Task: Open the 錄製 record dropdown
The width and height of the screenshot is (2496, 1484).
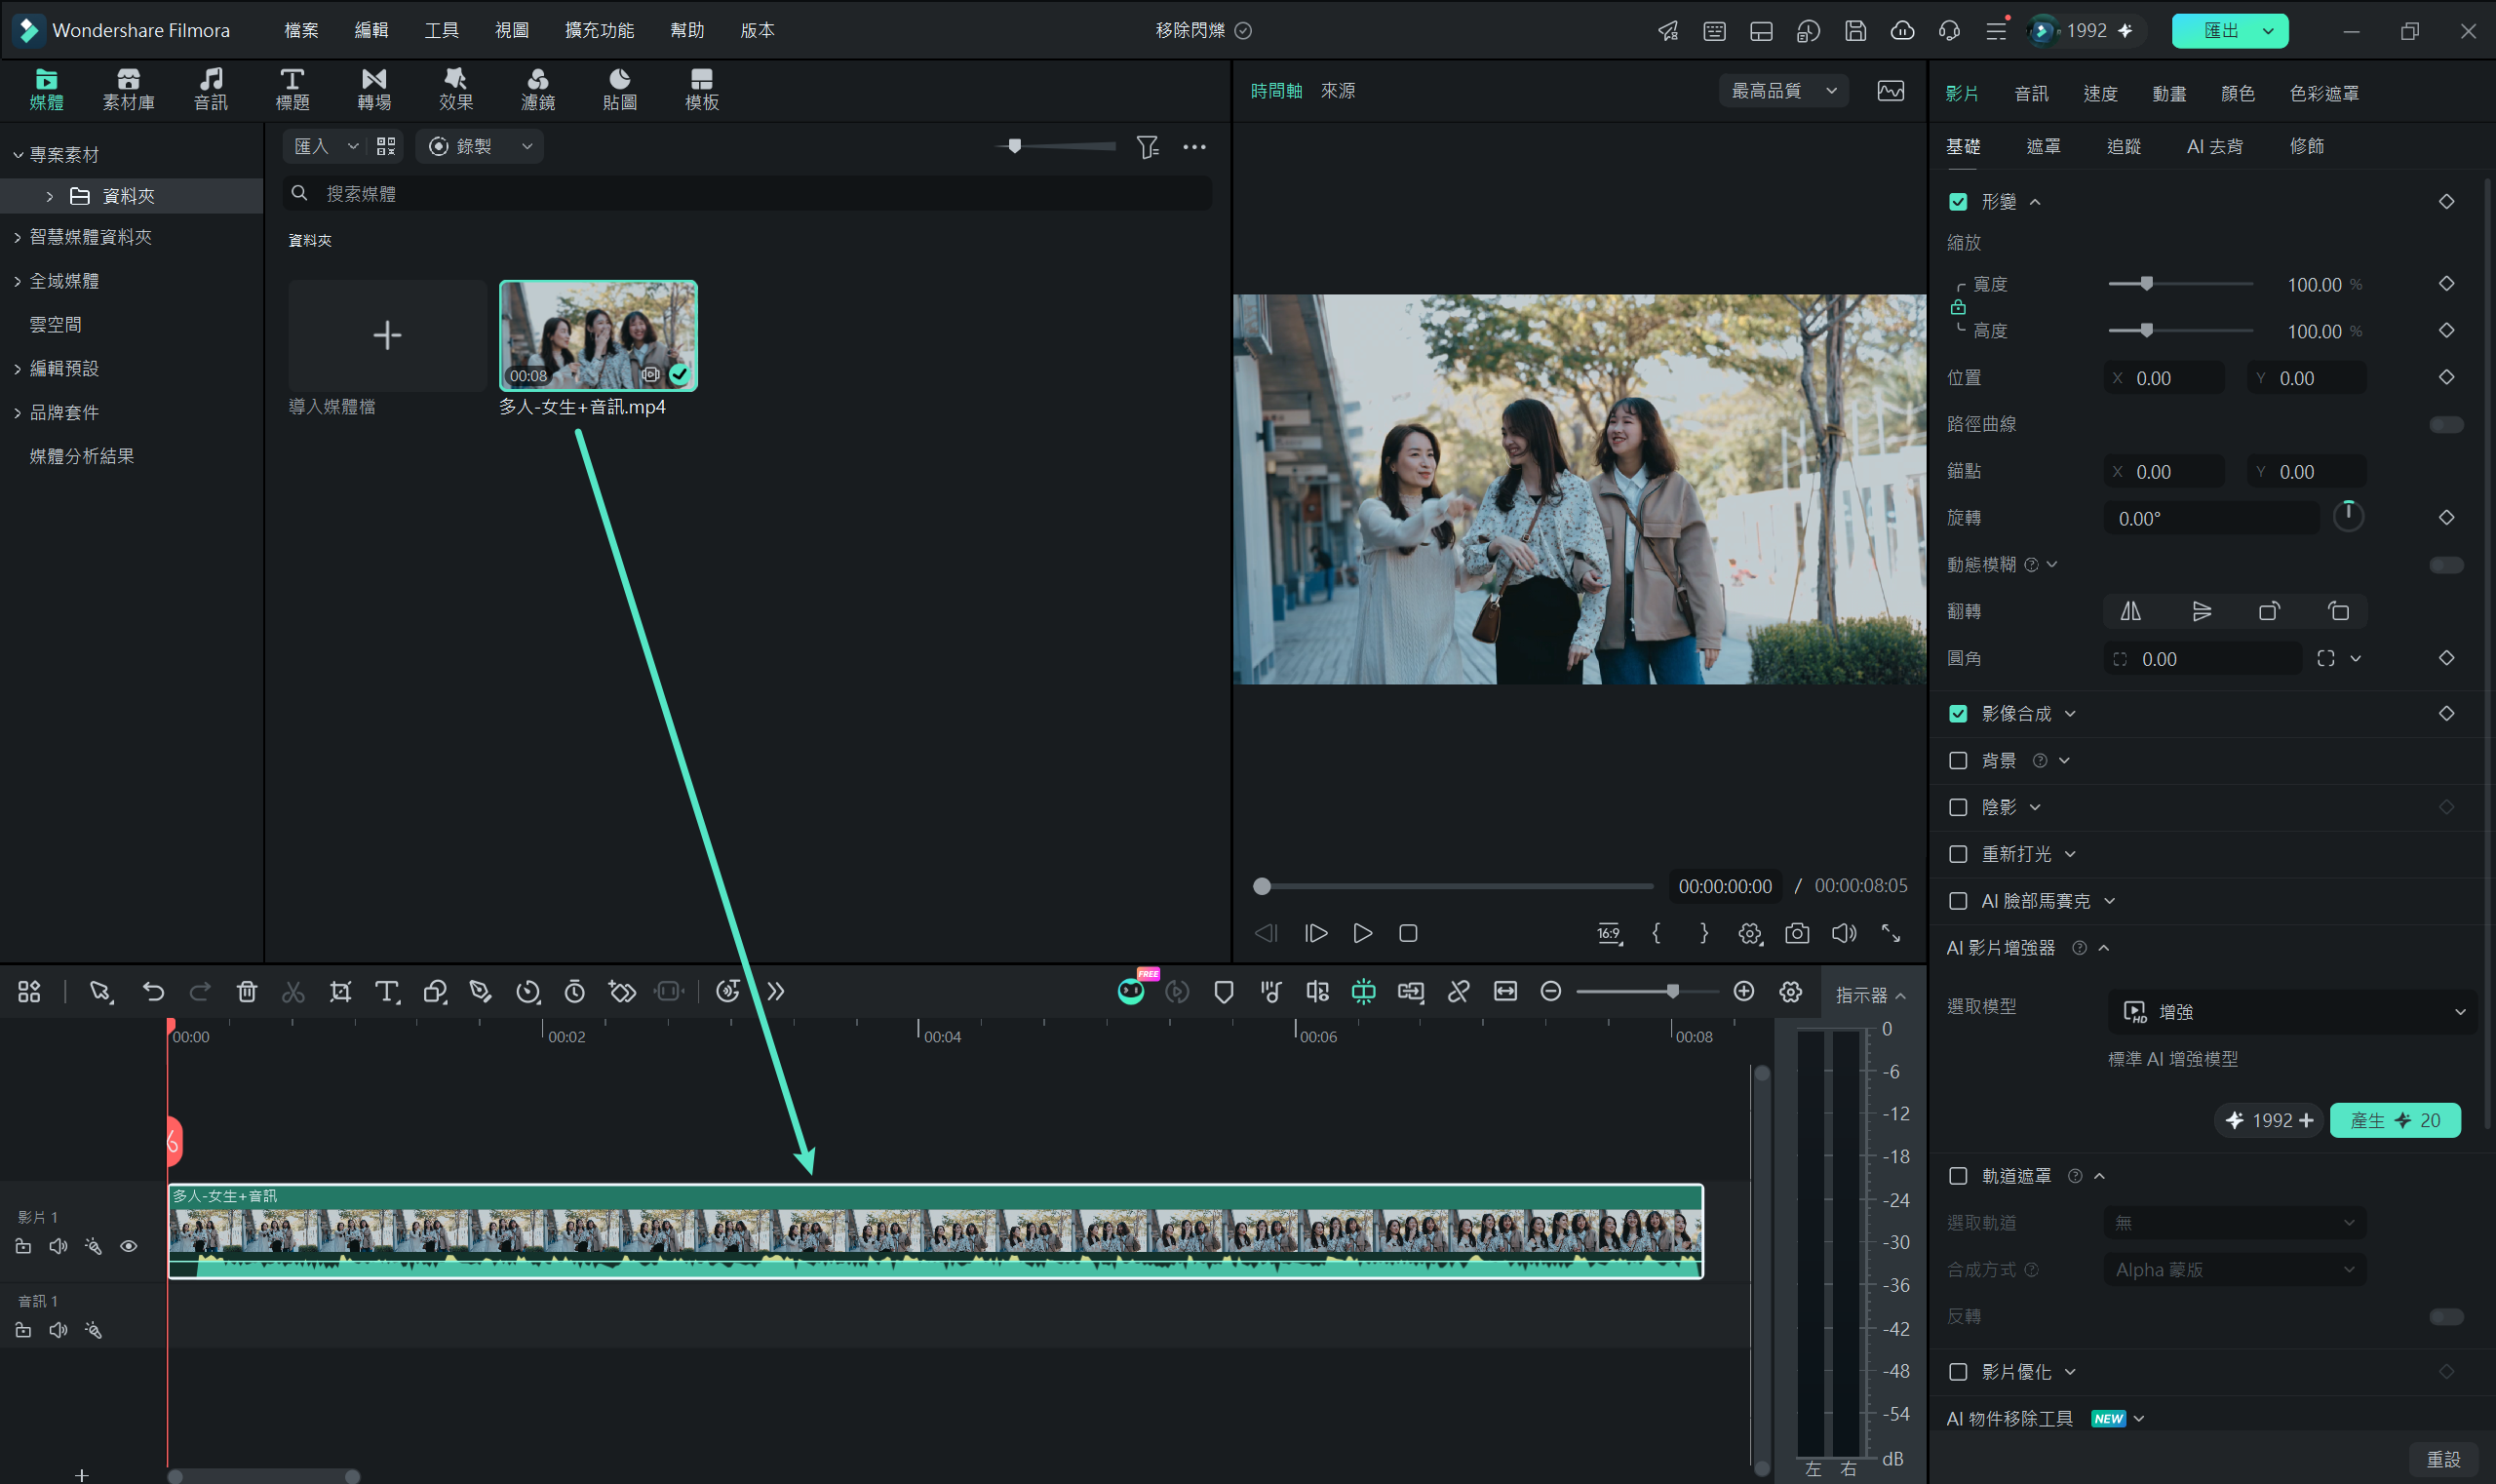Action: [x=480, y=147]
